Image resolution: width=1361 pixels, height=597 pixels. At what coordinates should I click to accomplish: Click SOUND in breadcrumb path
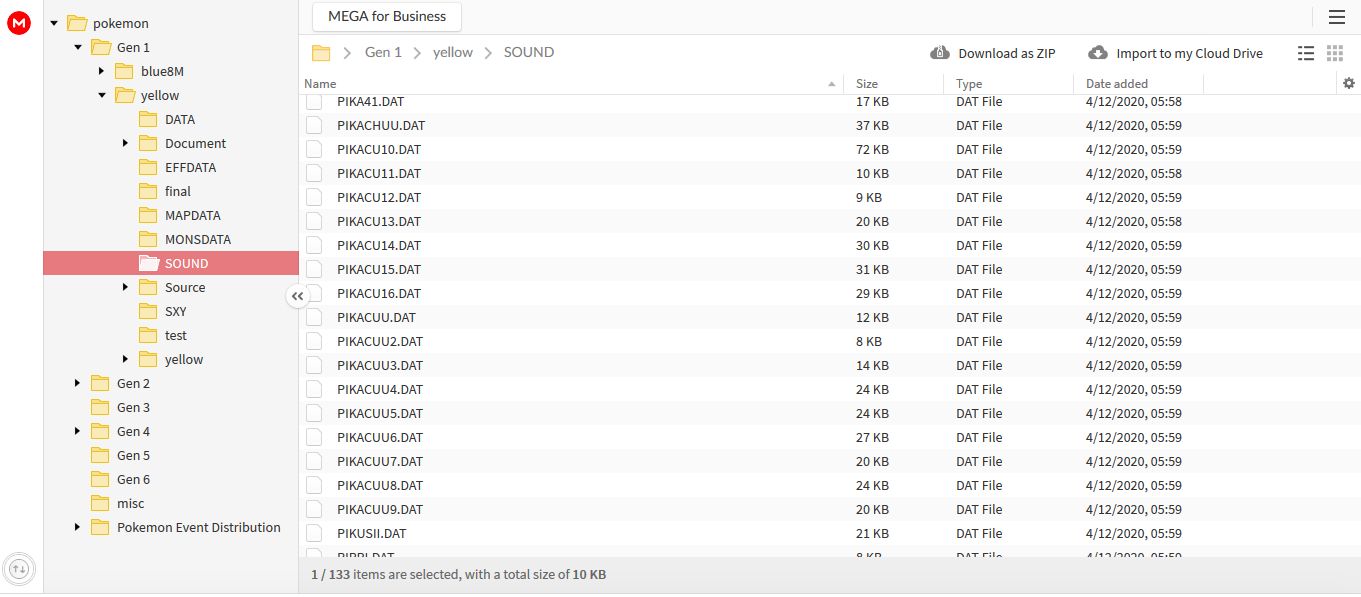pyautogui.click(x=529, y=52)
